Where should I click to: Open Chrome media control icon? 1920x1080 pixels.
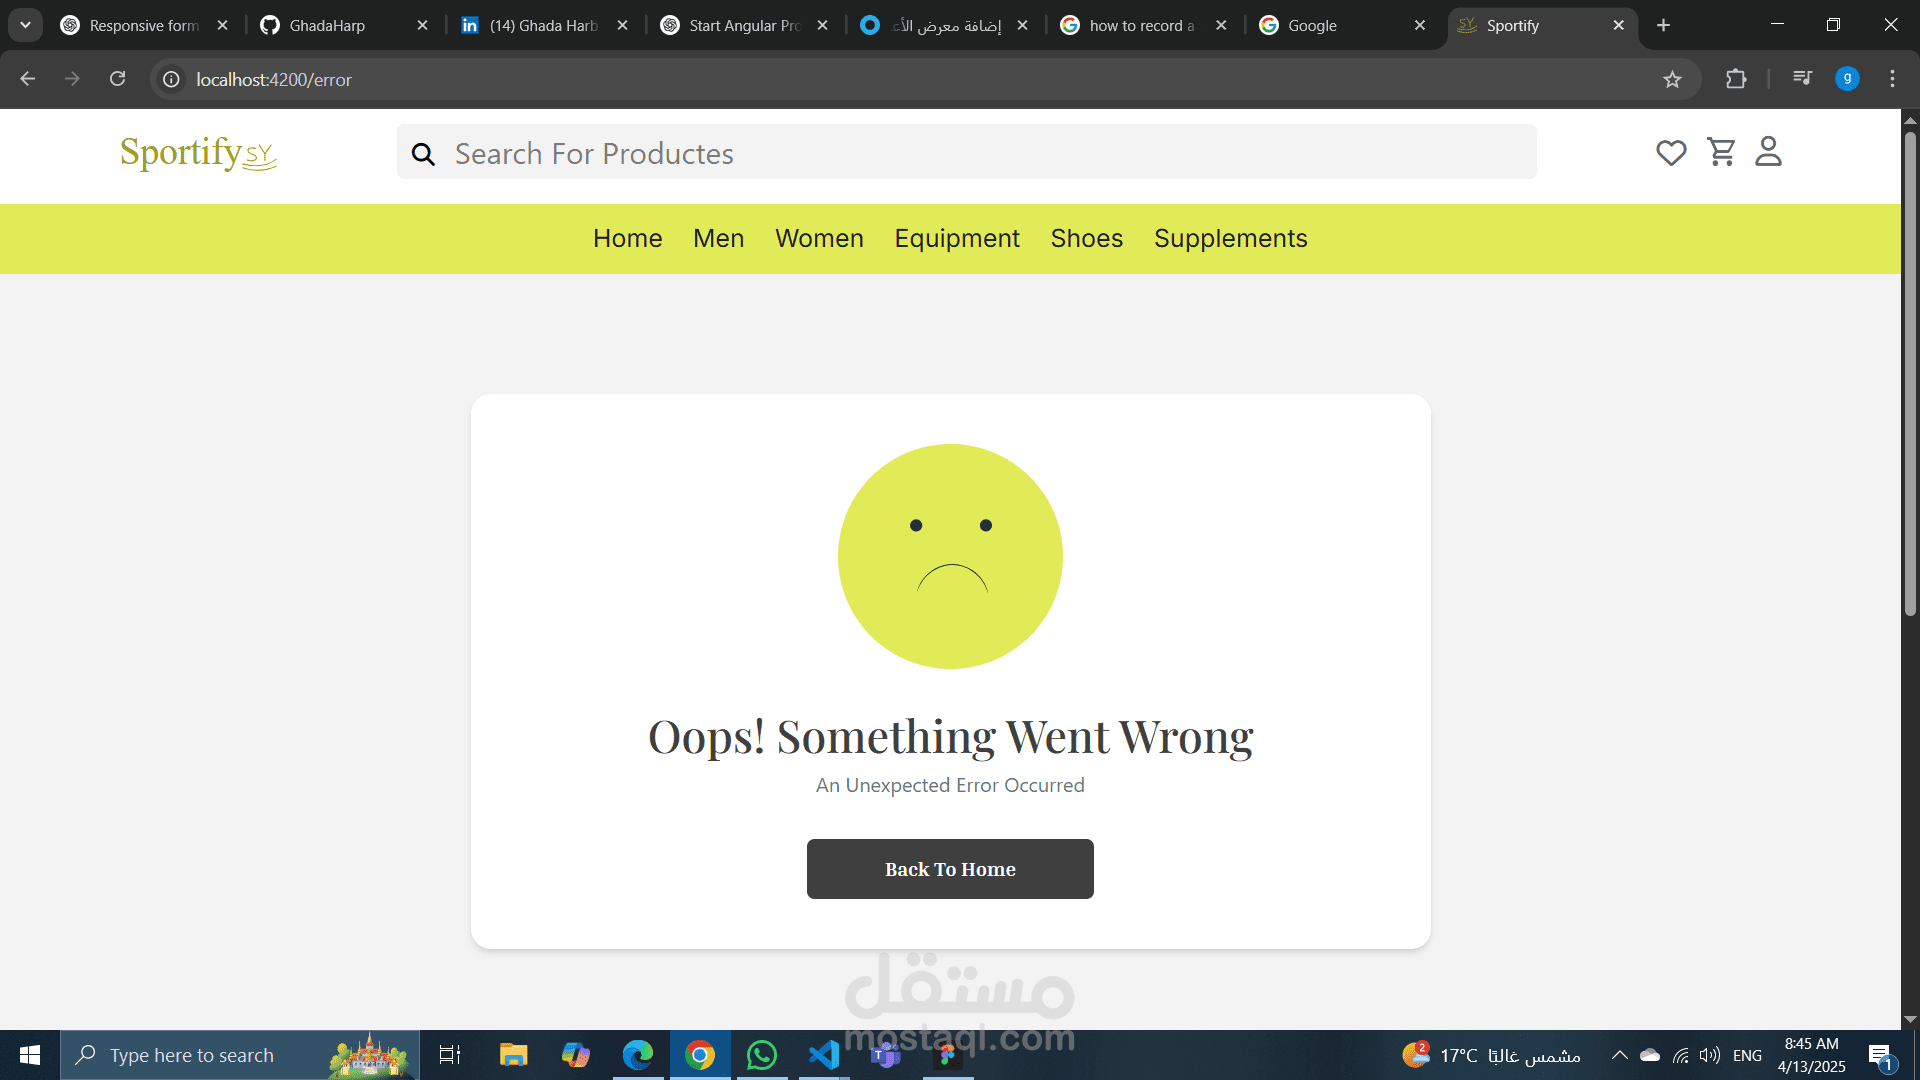[x=1802, y=78]
